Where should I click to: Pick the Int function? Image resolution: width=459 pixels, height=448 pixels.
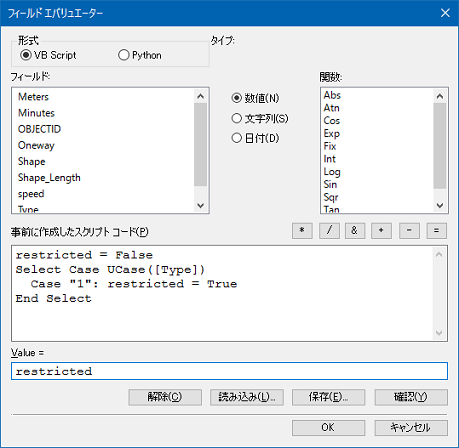(x=329, y=159)
